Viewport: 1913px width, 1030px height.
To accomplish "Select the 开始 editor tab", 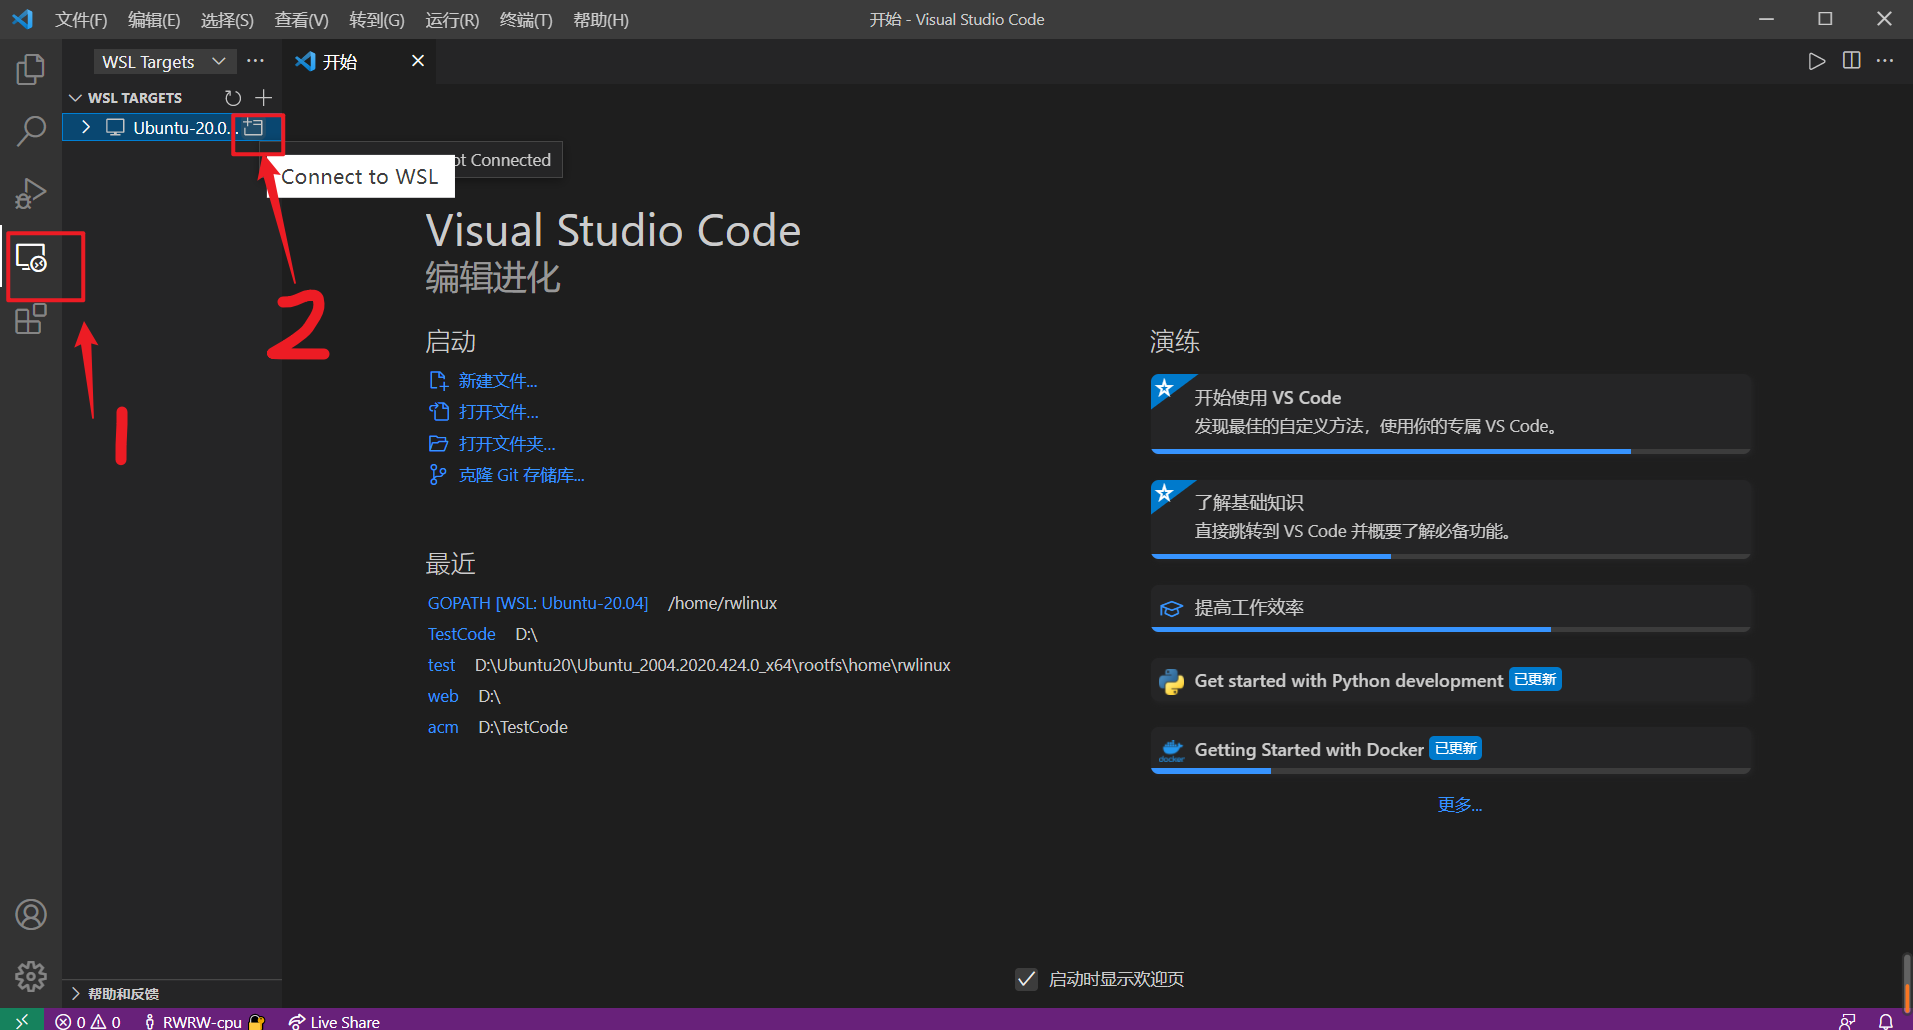I will coord(359,62).
